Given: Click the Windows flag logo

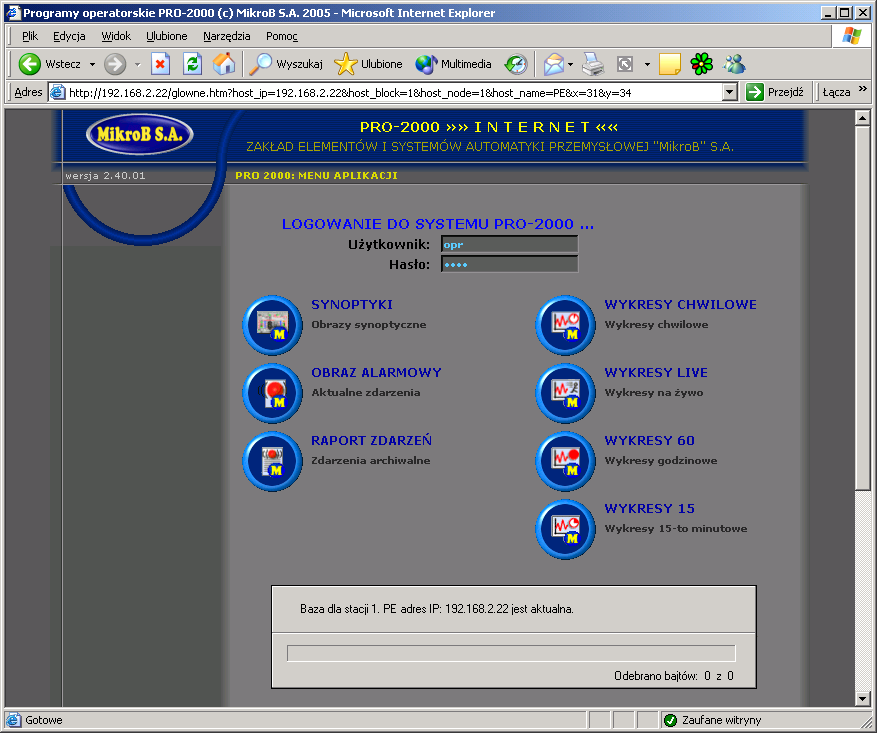Looking at the screenshot, I should (851, 36).
